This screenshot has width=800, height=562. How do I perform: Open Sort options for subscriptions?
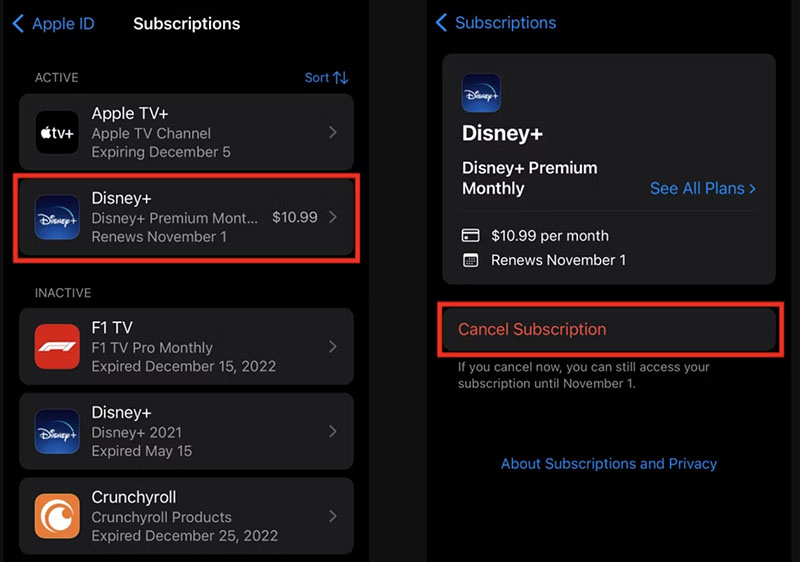point(326,78)
